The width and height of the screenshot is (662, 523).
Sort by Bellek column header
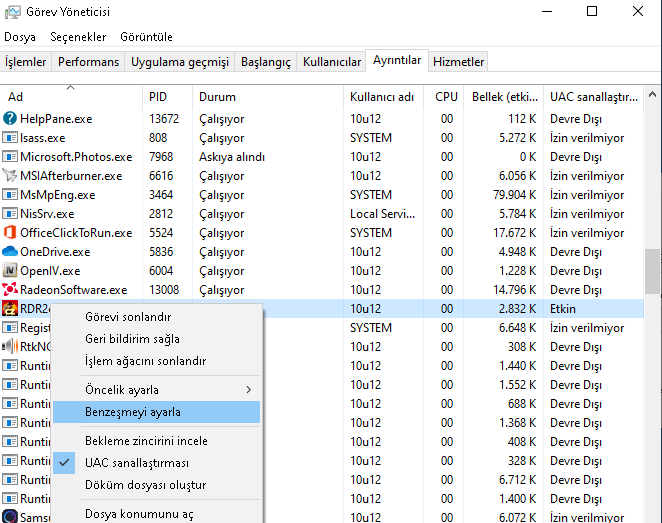coord(504,97)
